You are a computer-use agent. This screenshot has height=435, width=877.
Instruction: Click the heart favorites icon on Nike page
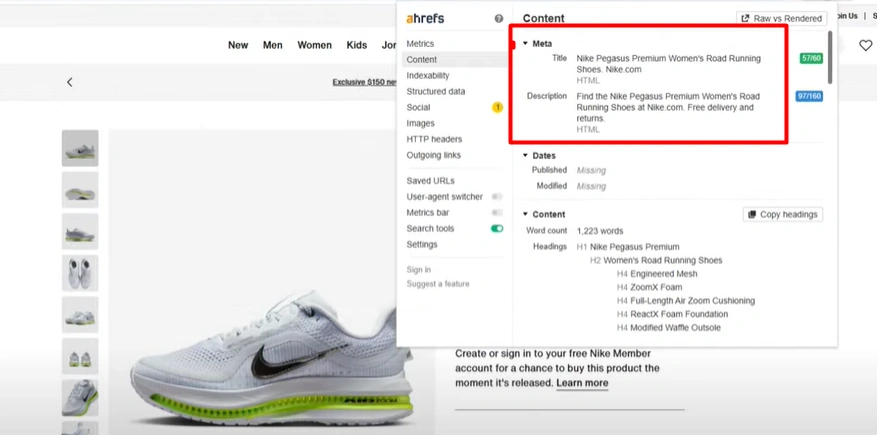click(x=865, y=45)
